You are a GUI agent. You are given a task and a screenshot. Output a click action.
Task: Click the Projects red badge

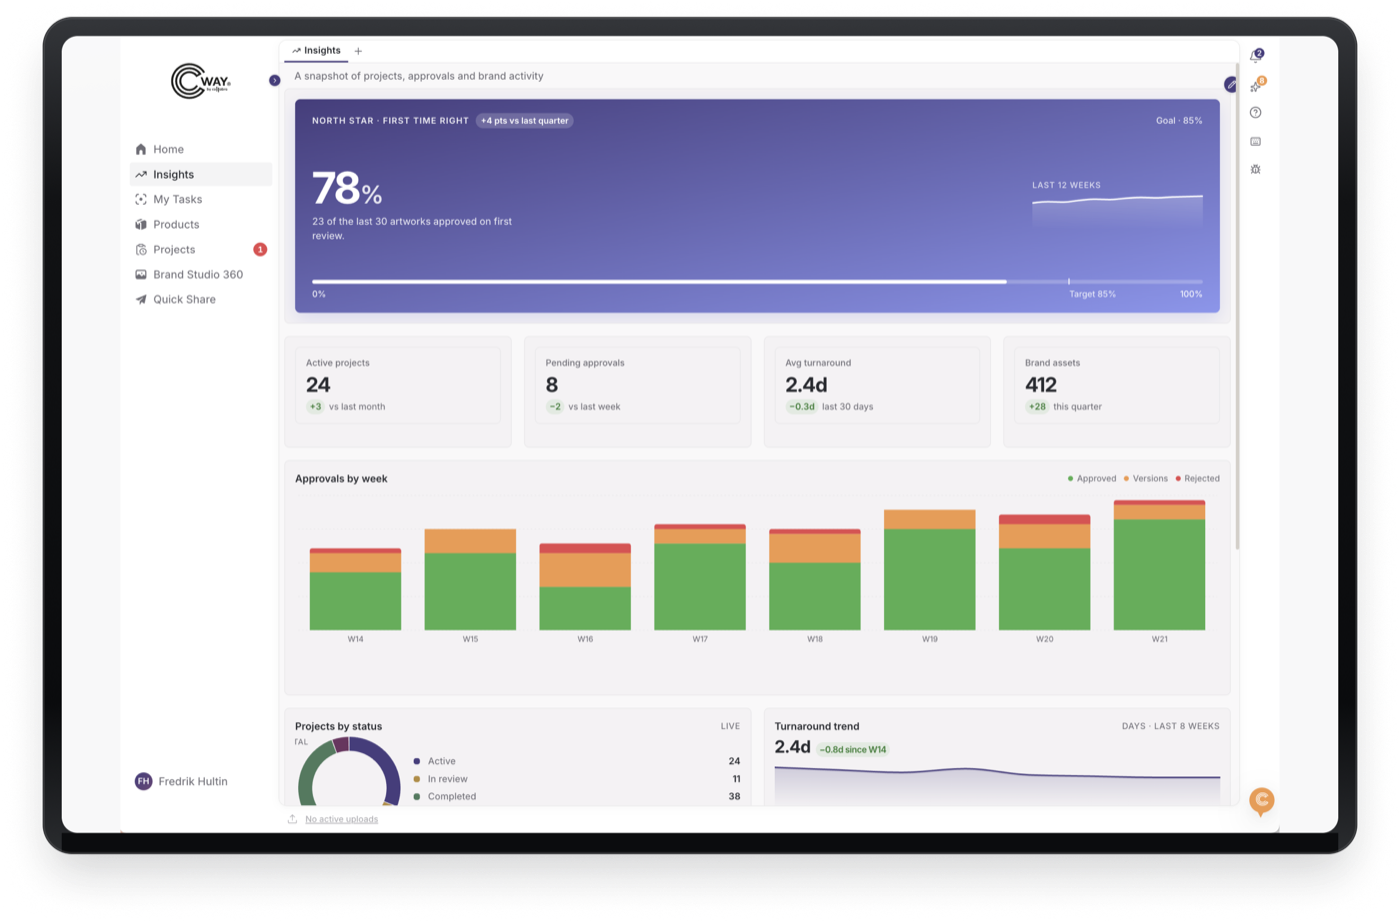(260, 249)
